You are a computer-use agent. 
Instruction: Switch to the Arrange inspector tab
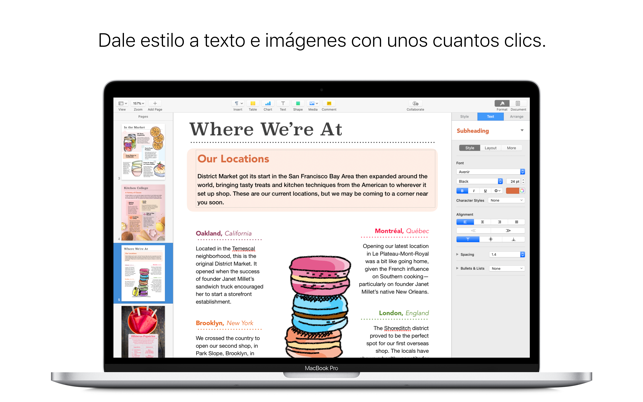pos(516,117)
